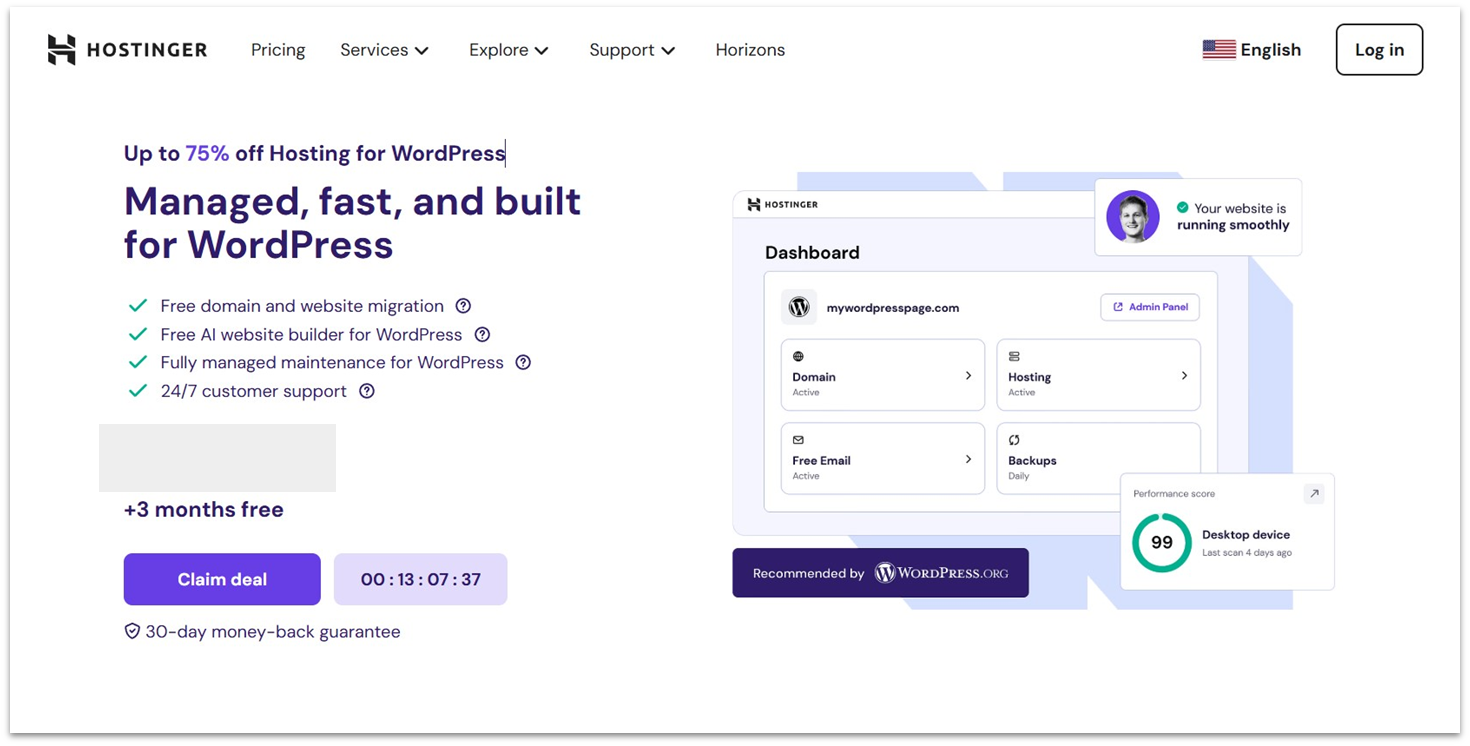Click the Desktop device label
Screen dimensions: 1470x746
1246,535
